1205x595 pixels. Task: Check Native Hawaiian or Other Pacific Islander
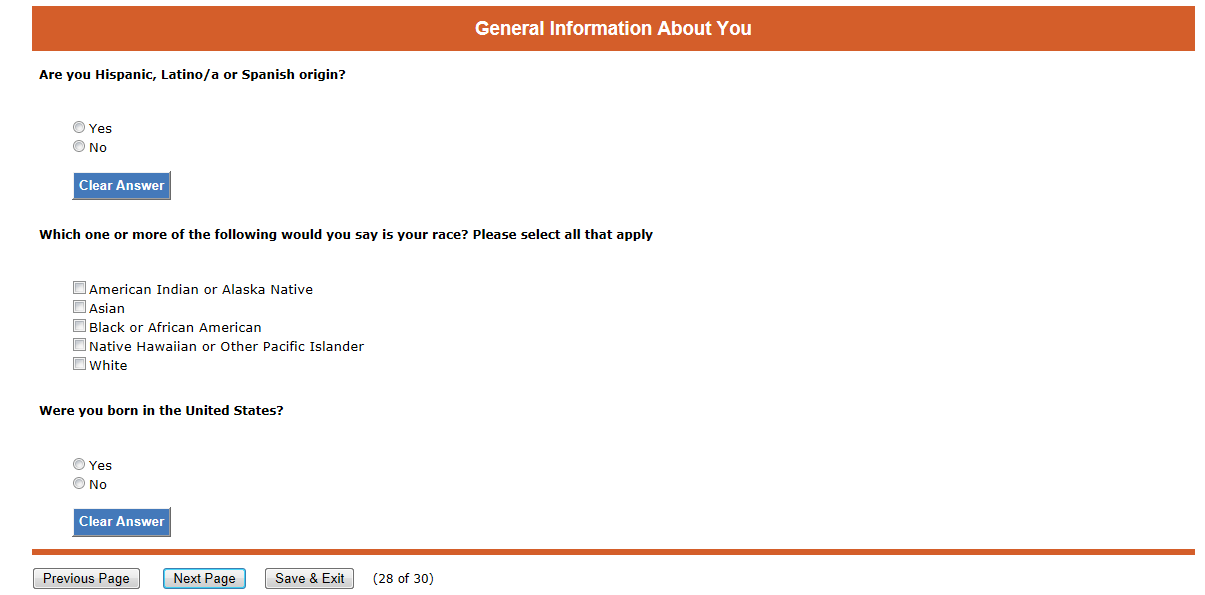click(80, 346)
